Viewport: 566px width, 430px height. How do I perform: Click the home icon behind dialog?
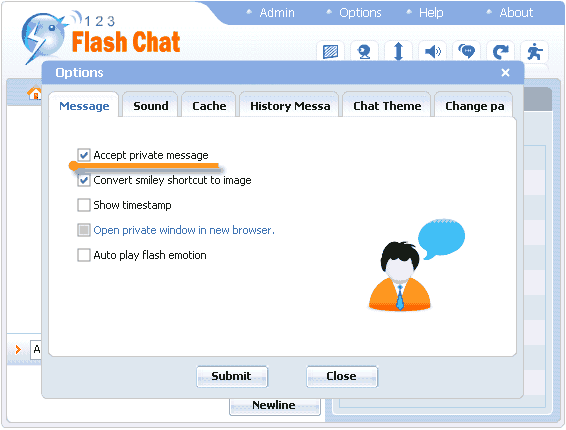pyautogui.click(x=35, y=93)
